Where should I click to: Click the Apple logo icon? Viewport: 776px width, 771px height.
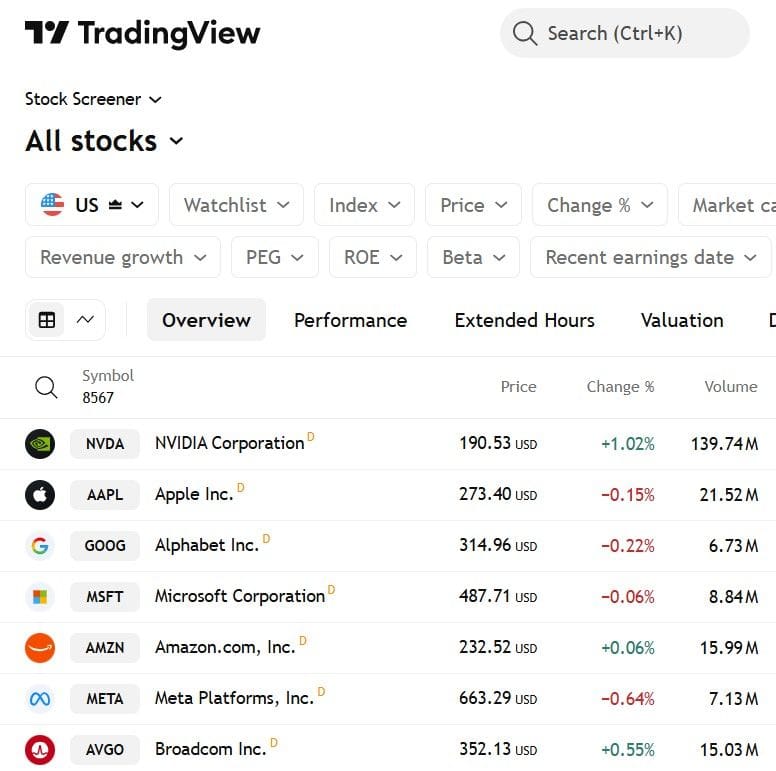click(x=40, y=494)
